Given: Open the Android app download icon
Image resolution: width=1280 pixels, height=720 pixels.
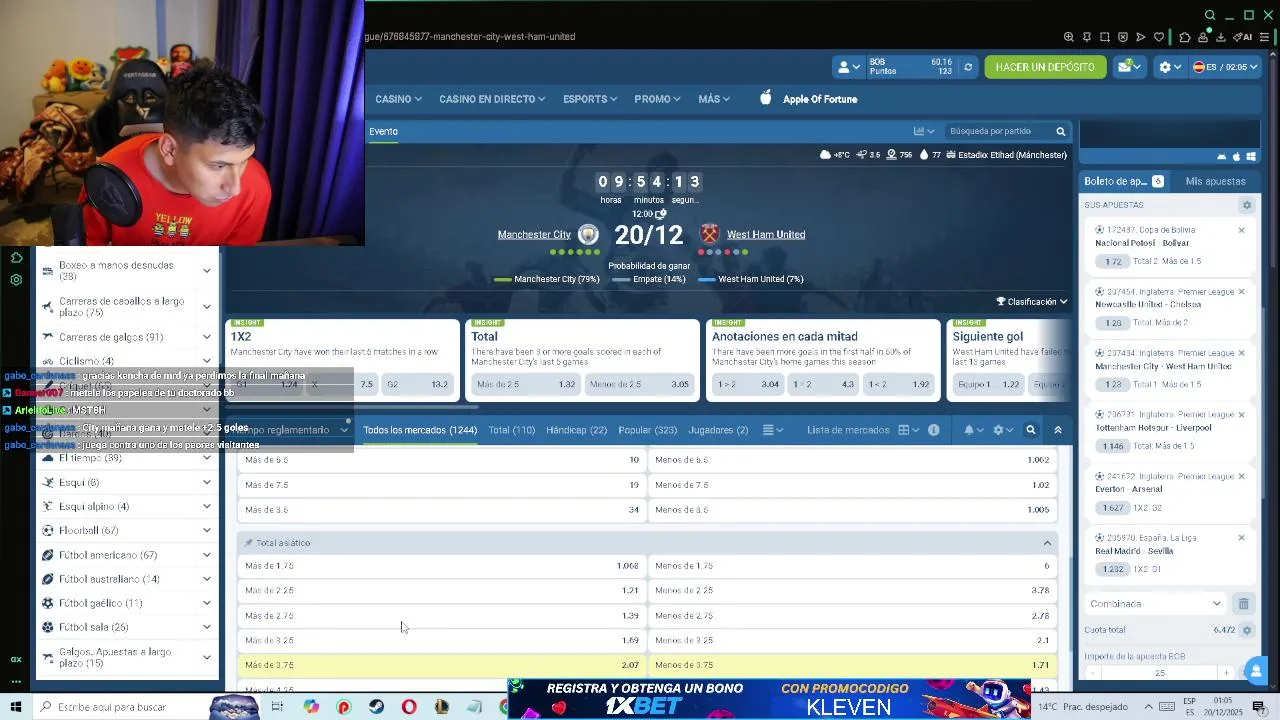Looking at the screenshot, I should [x=1221, y=157].
